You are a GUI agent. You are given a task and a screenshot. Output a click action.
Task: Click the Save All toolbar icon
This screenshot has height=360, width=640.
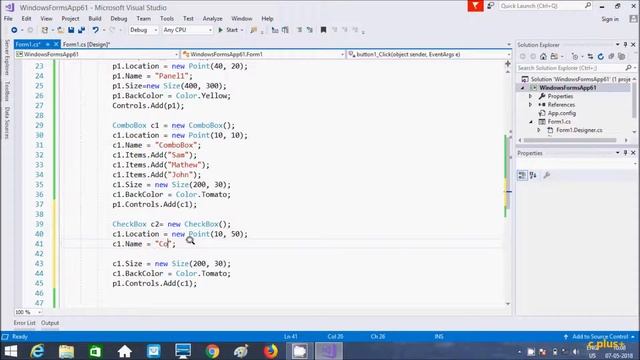(81, 30)
